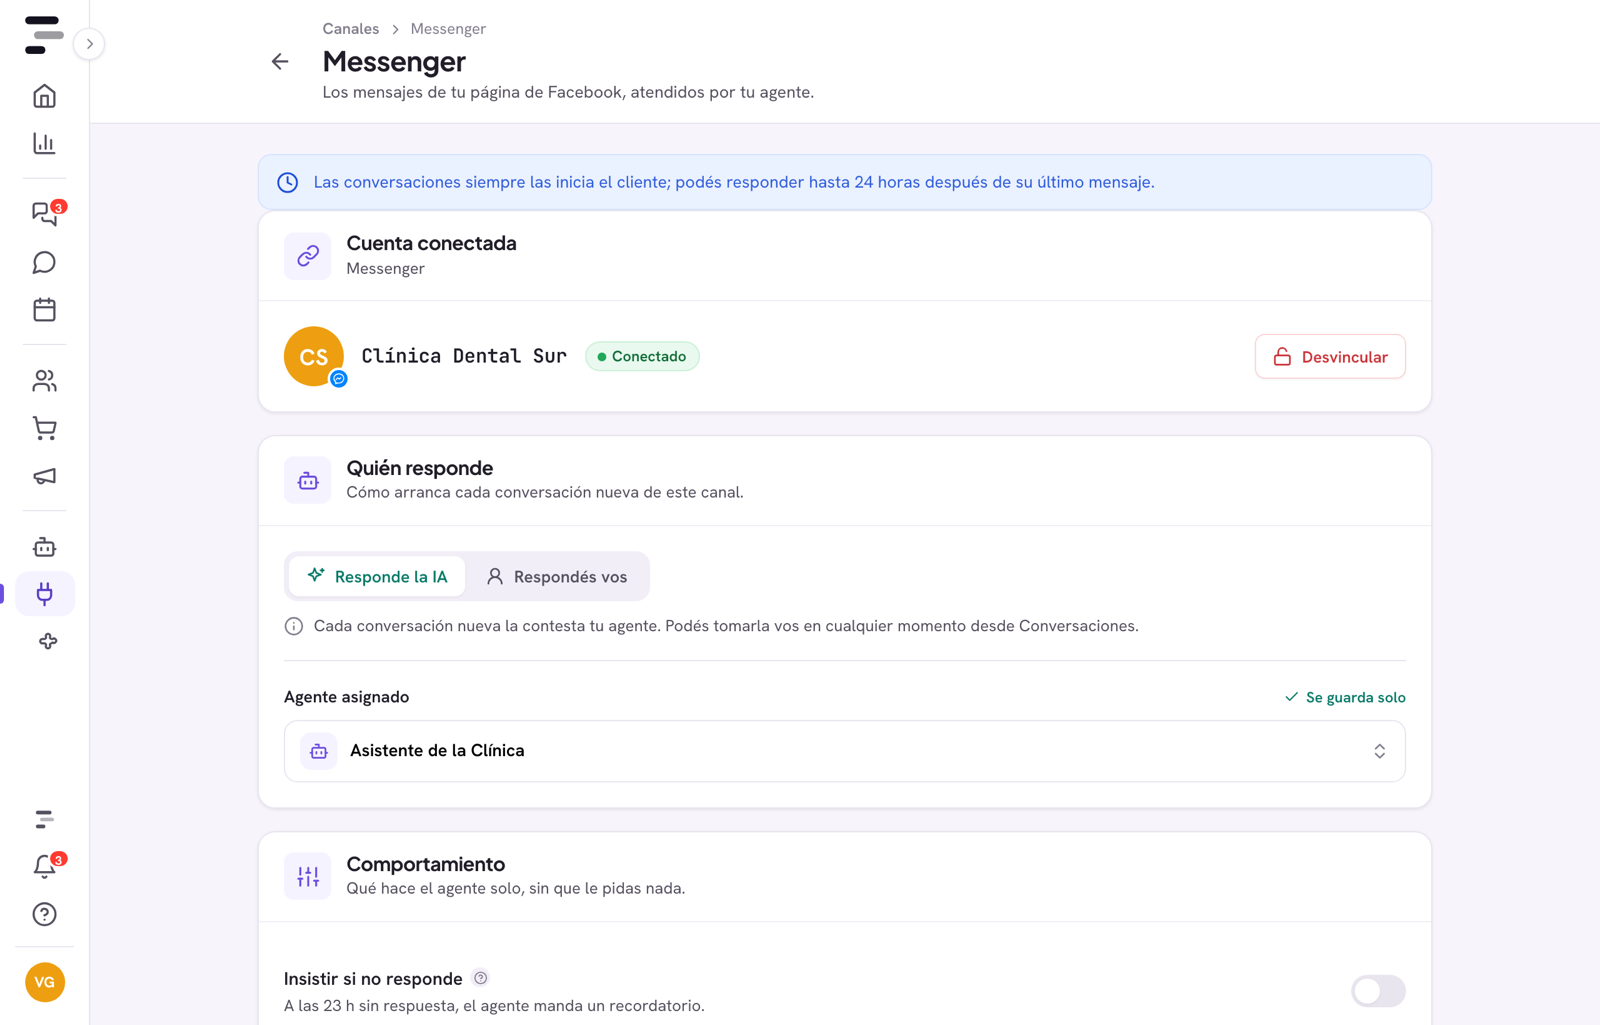This screenshot has width=1600, height=1025.
Task: Click the Agente asignado label
Action: tap(346, 697)
